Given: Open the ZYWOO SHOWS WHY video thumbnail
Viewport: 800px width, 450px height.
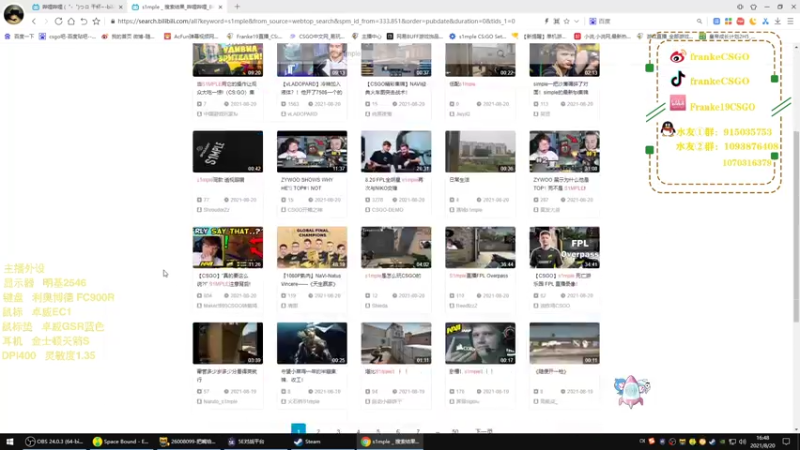Looking at the screenshot, I should pos(312,152).
